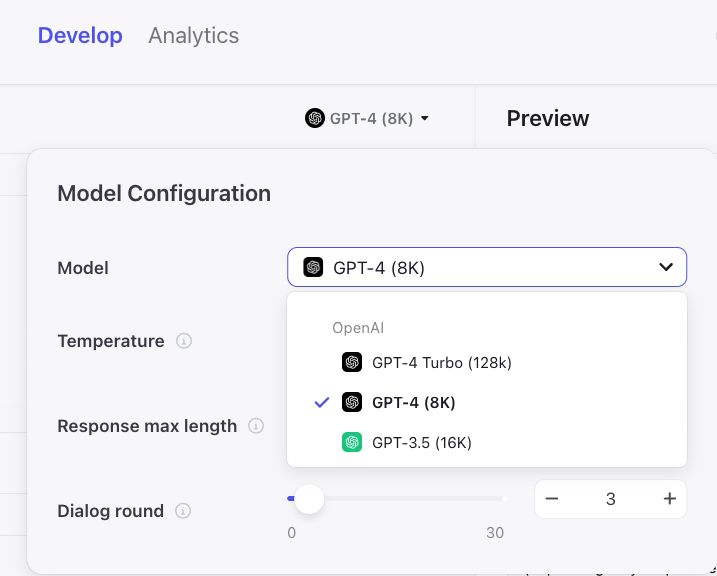Screen dimensions: 717x576
Task: Choose GPT-3.5 (16K) from the list
Action: 487,443
